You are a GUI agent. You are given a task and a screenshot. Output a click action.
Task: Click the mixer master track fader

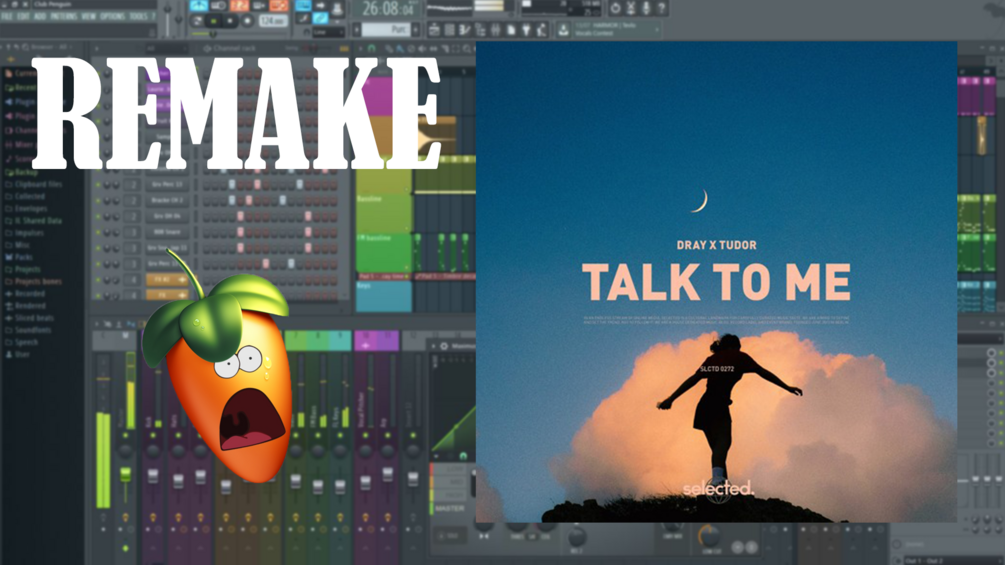[x=126, y=475]
